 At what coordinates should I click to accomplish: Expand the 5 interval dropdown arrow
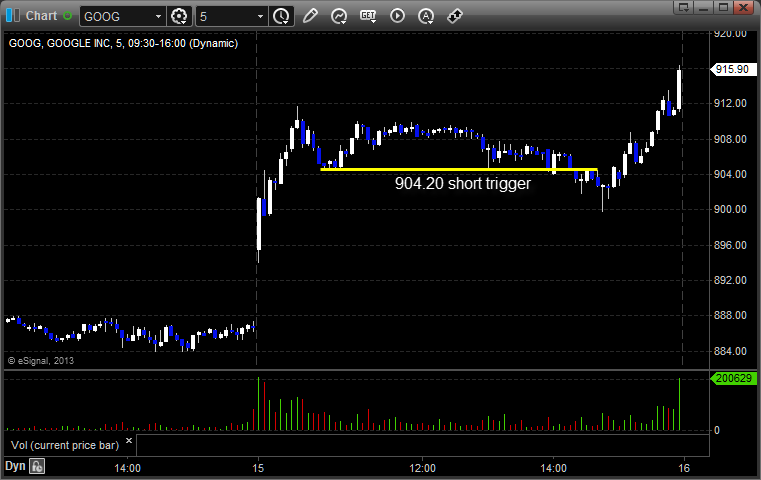[x=260, y=16]
